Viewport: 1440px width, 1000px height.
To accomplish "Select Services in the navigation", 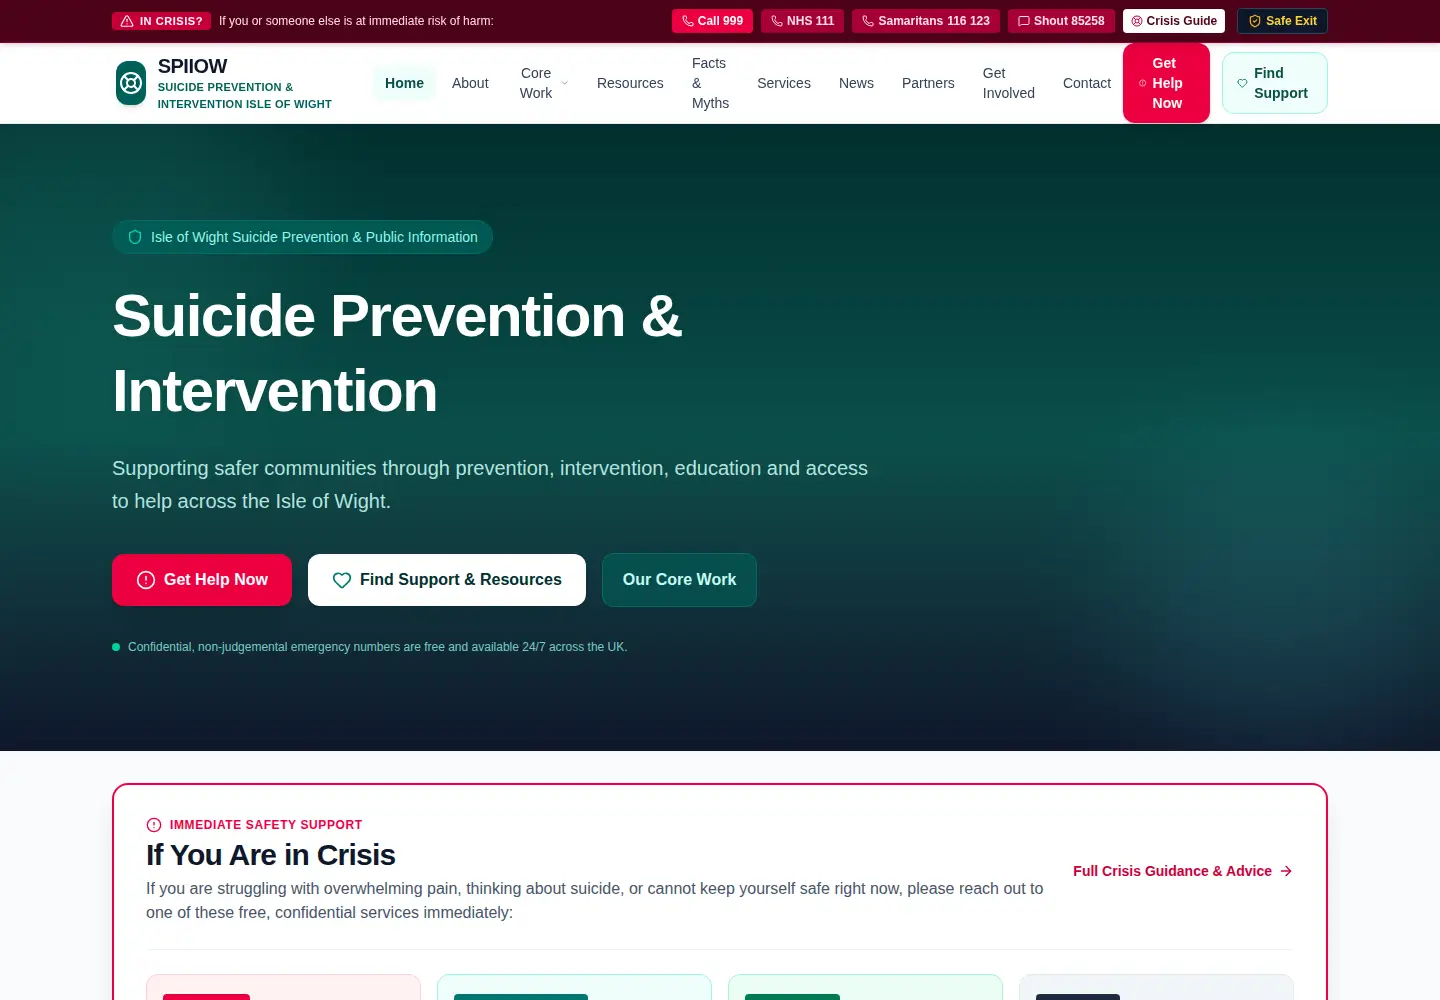I will point(784,83).
